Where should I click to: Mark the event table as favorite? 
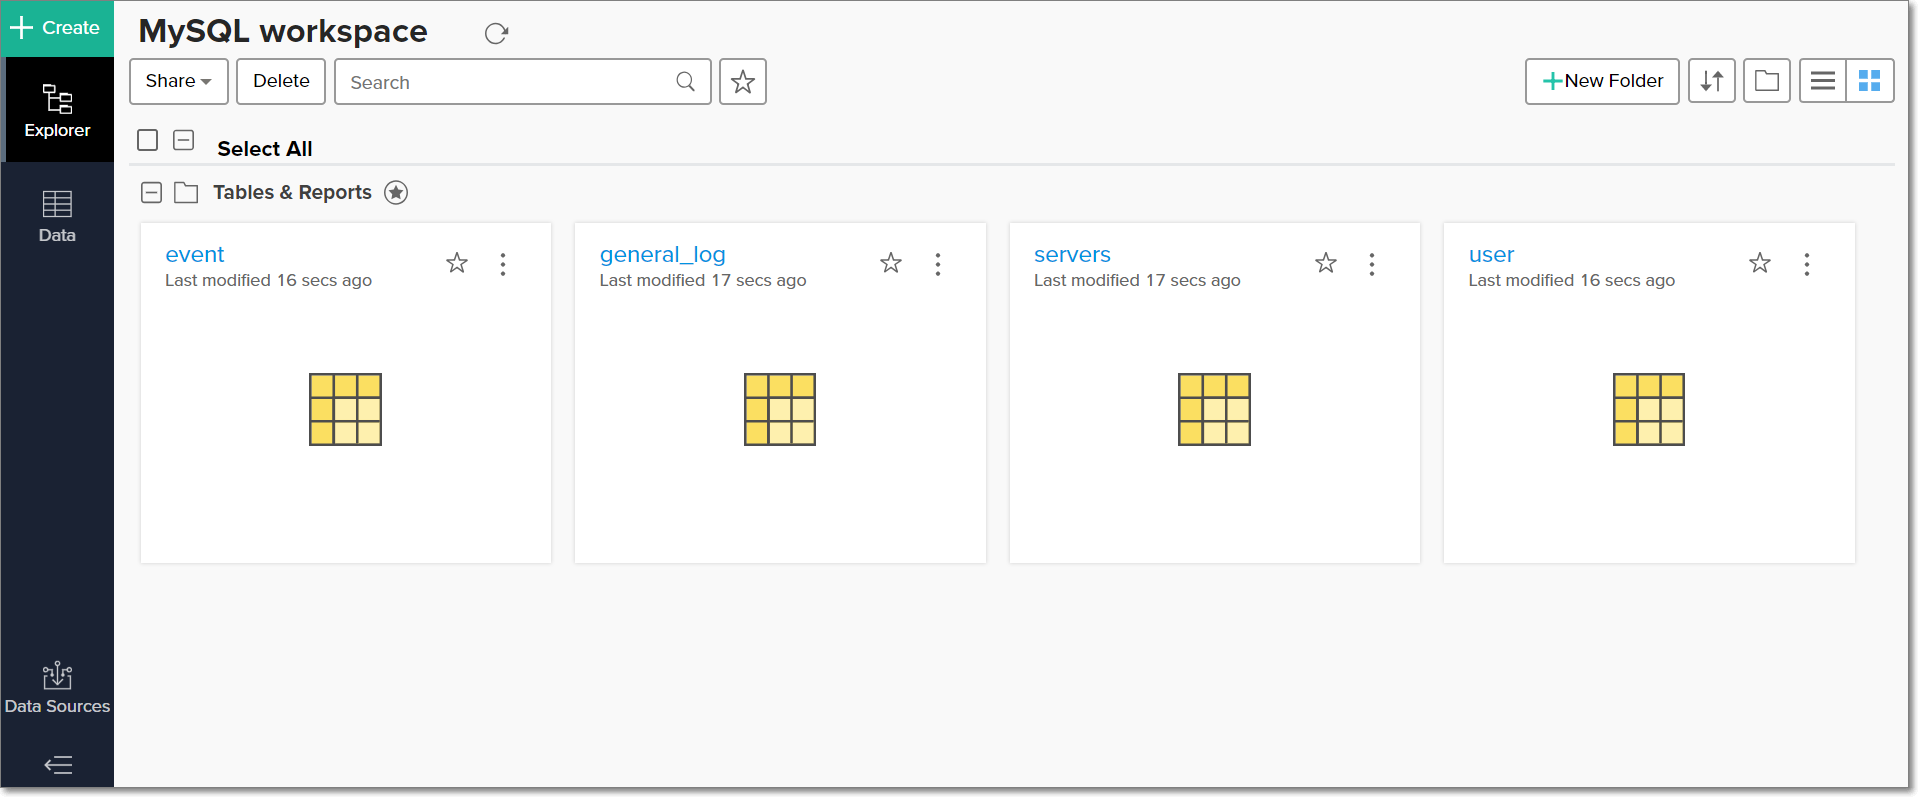tap(457, 263)
